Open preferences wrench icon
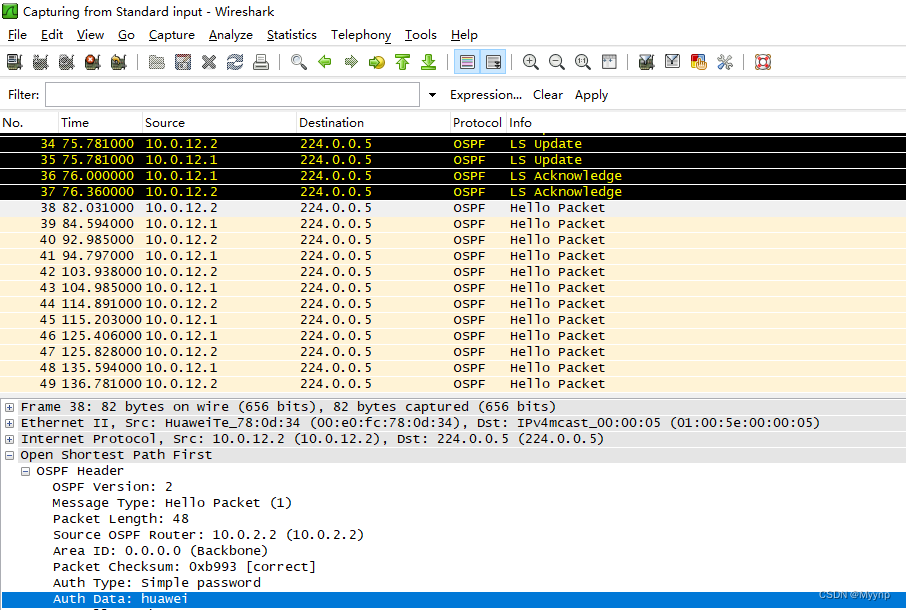This screenshot has height=610, width=906. pos(725,62)
